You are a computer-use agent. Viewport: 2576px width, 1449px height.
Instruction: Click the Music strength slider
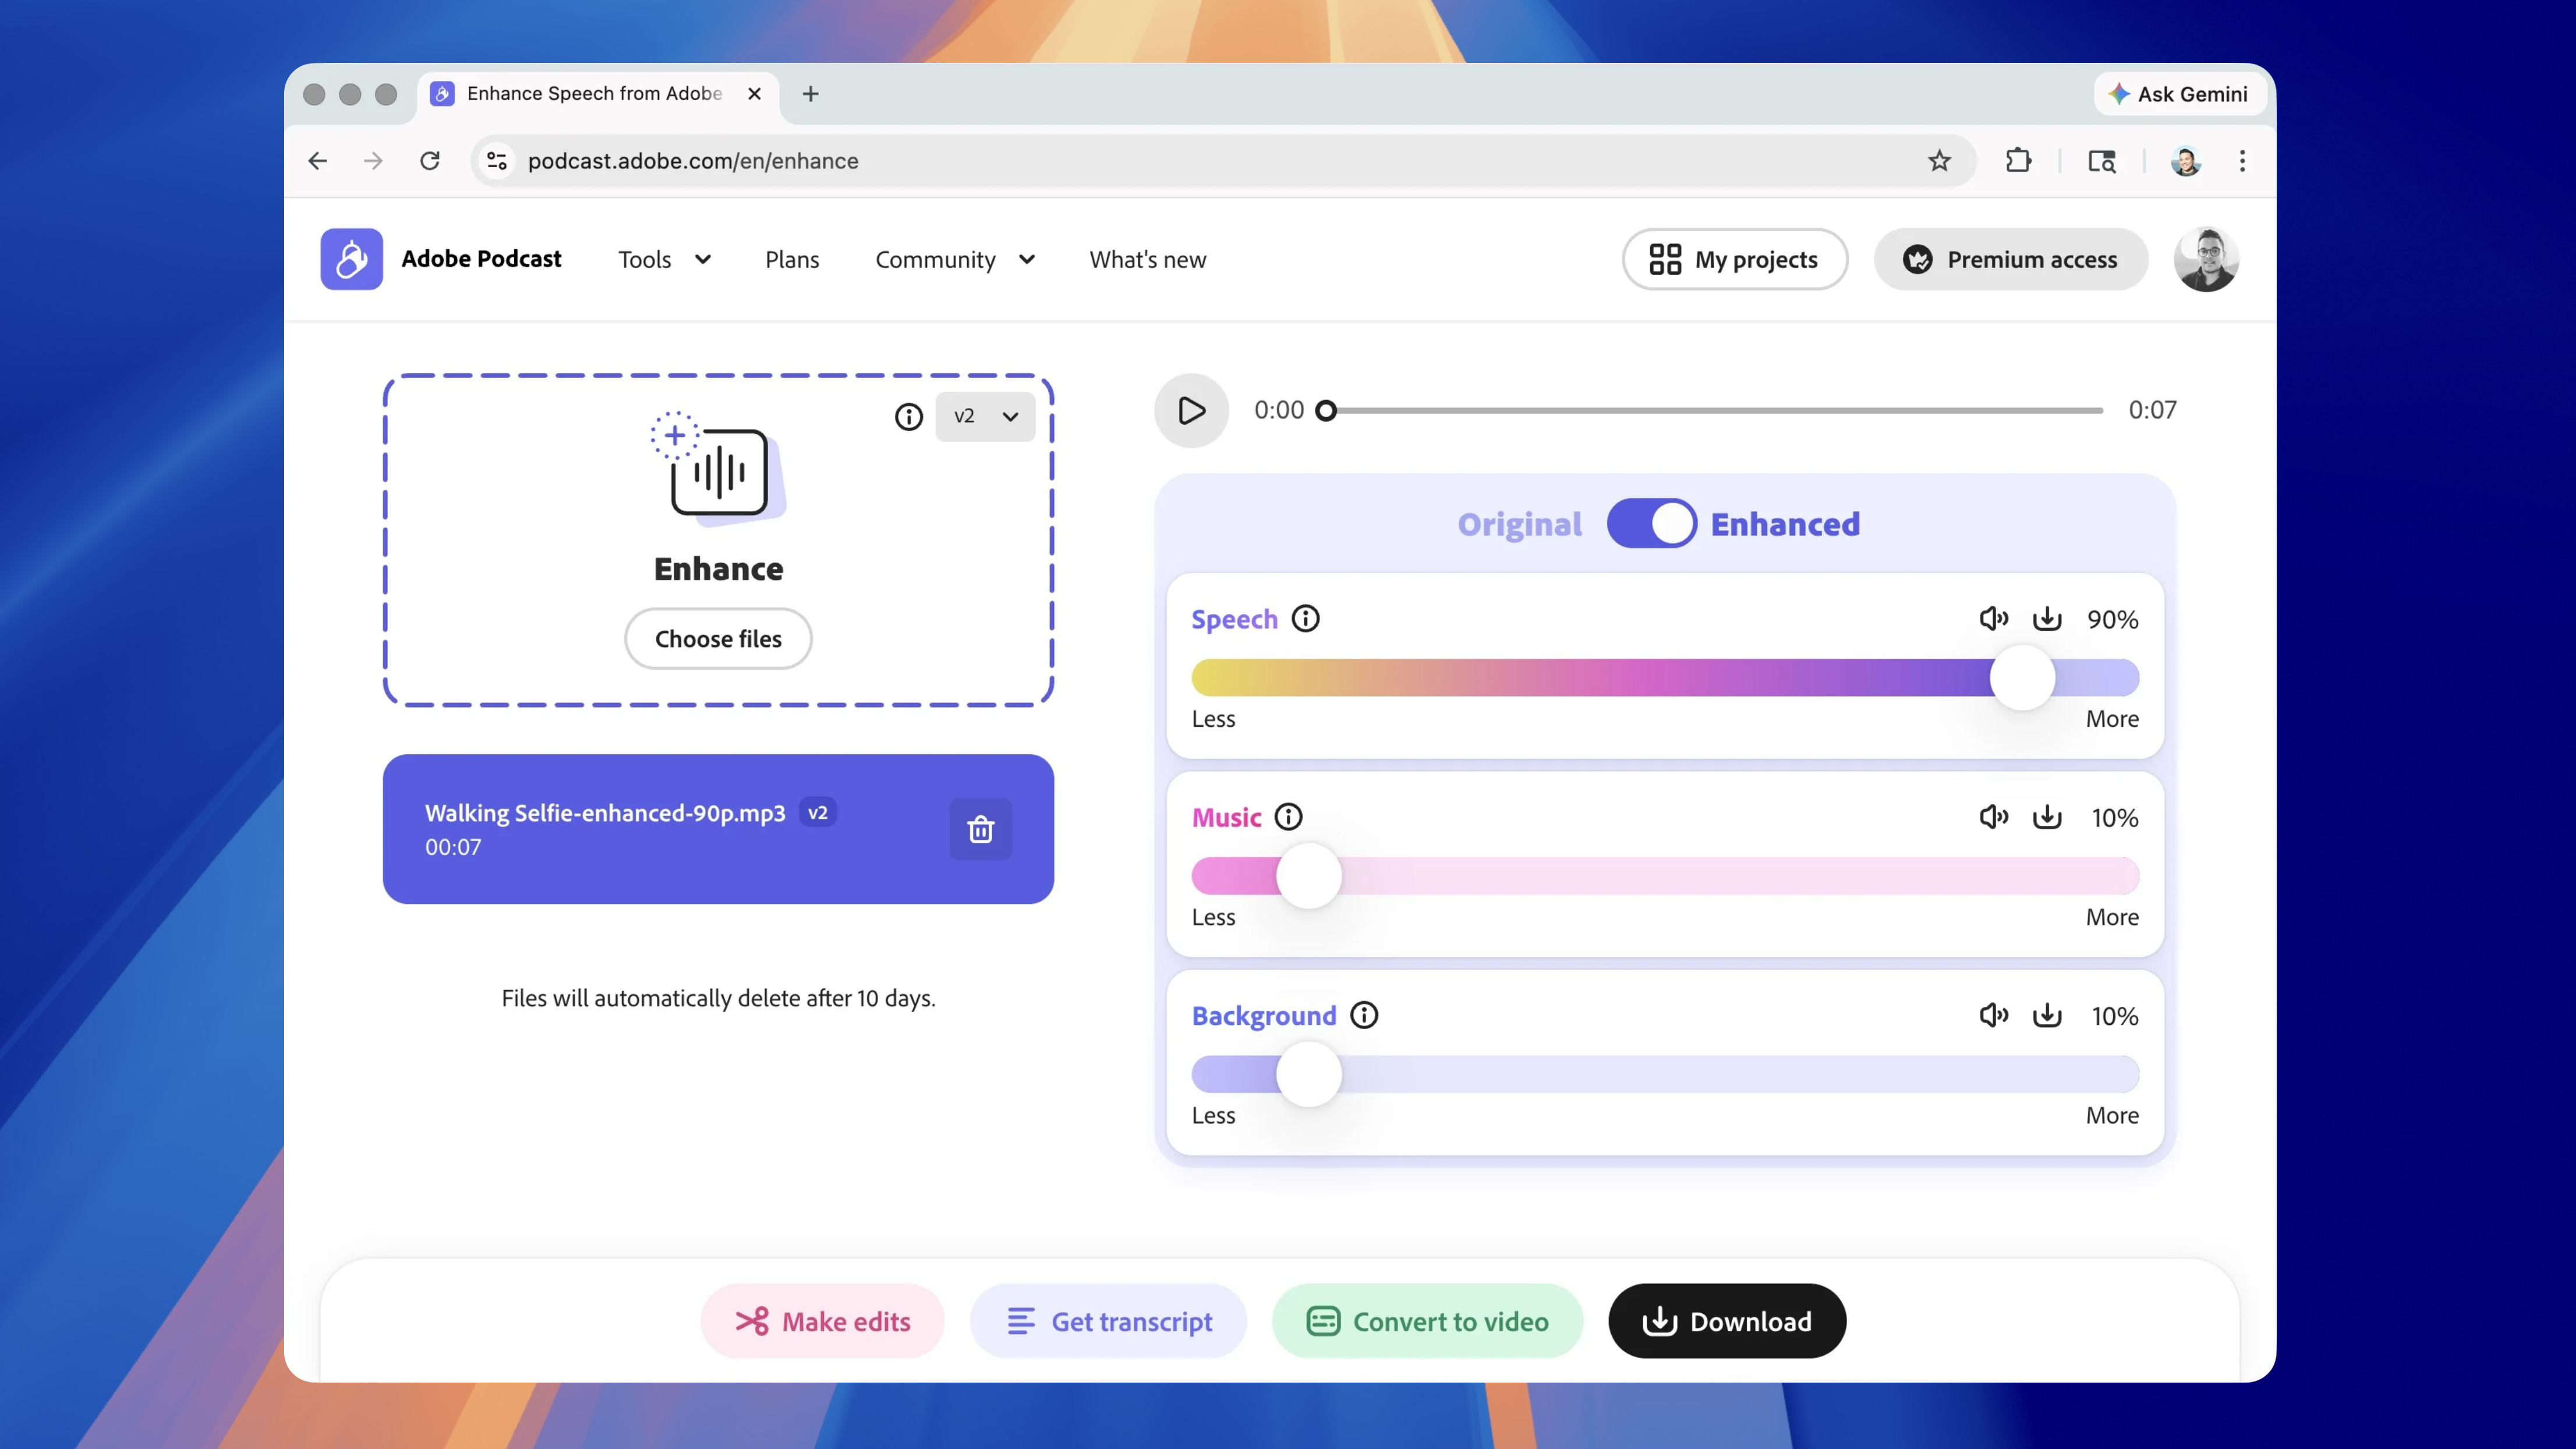(1665, 876)
